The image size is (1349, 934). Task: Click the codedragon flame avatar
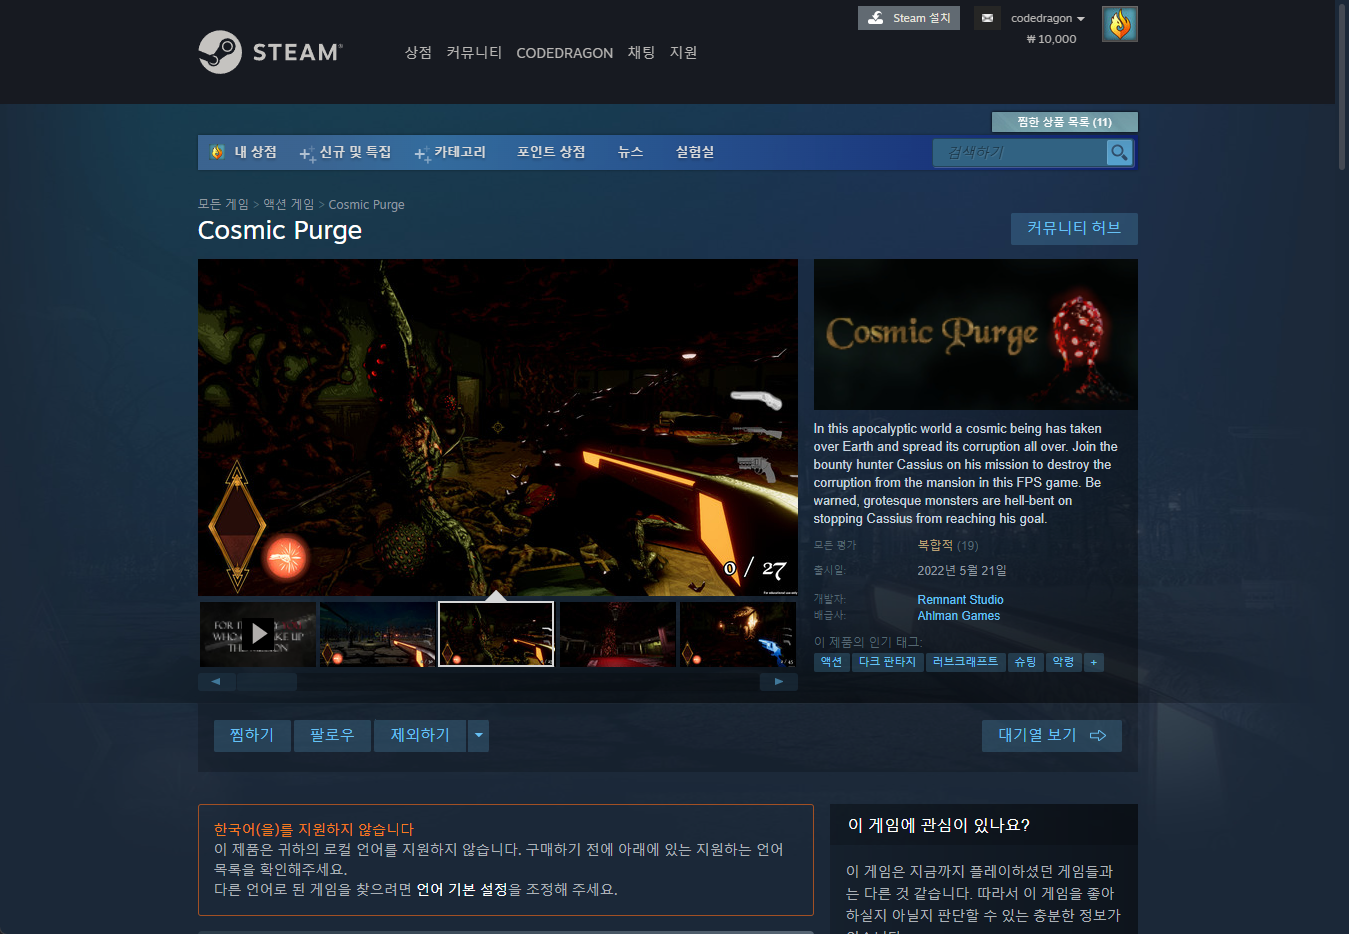click(x=1119, y=24)
